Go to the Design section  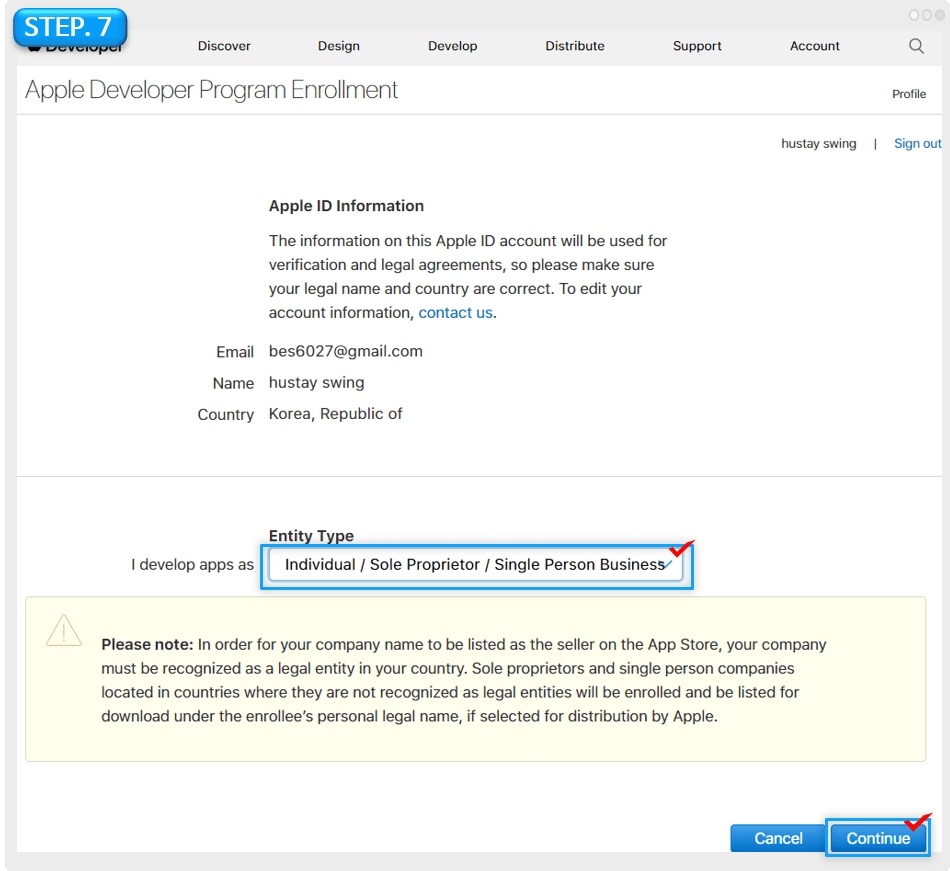tap(339, 46)
